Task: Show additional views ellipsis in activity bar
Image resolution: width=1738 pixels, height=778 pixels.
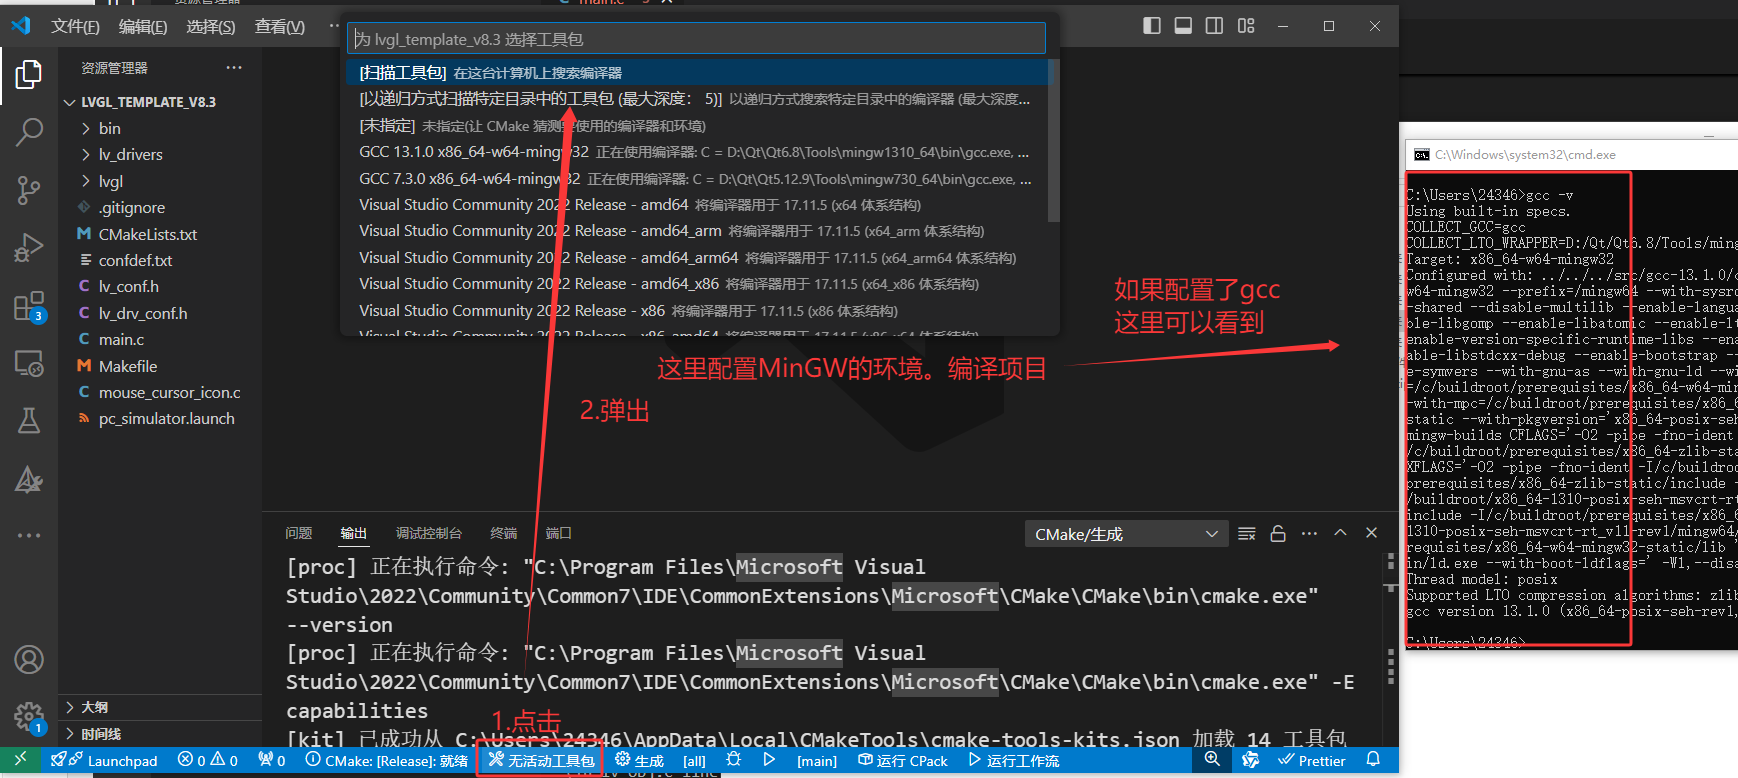Action: point(29,536)
